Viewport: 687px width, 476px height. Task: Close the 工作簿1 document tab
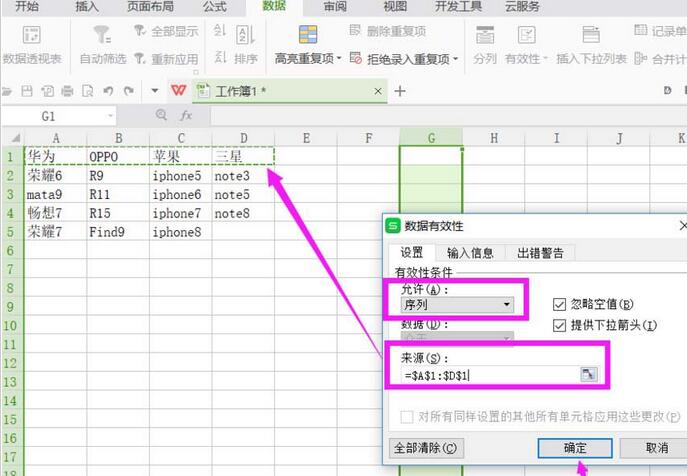(378, 91)
